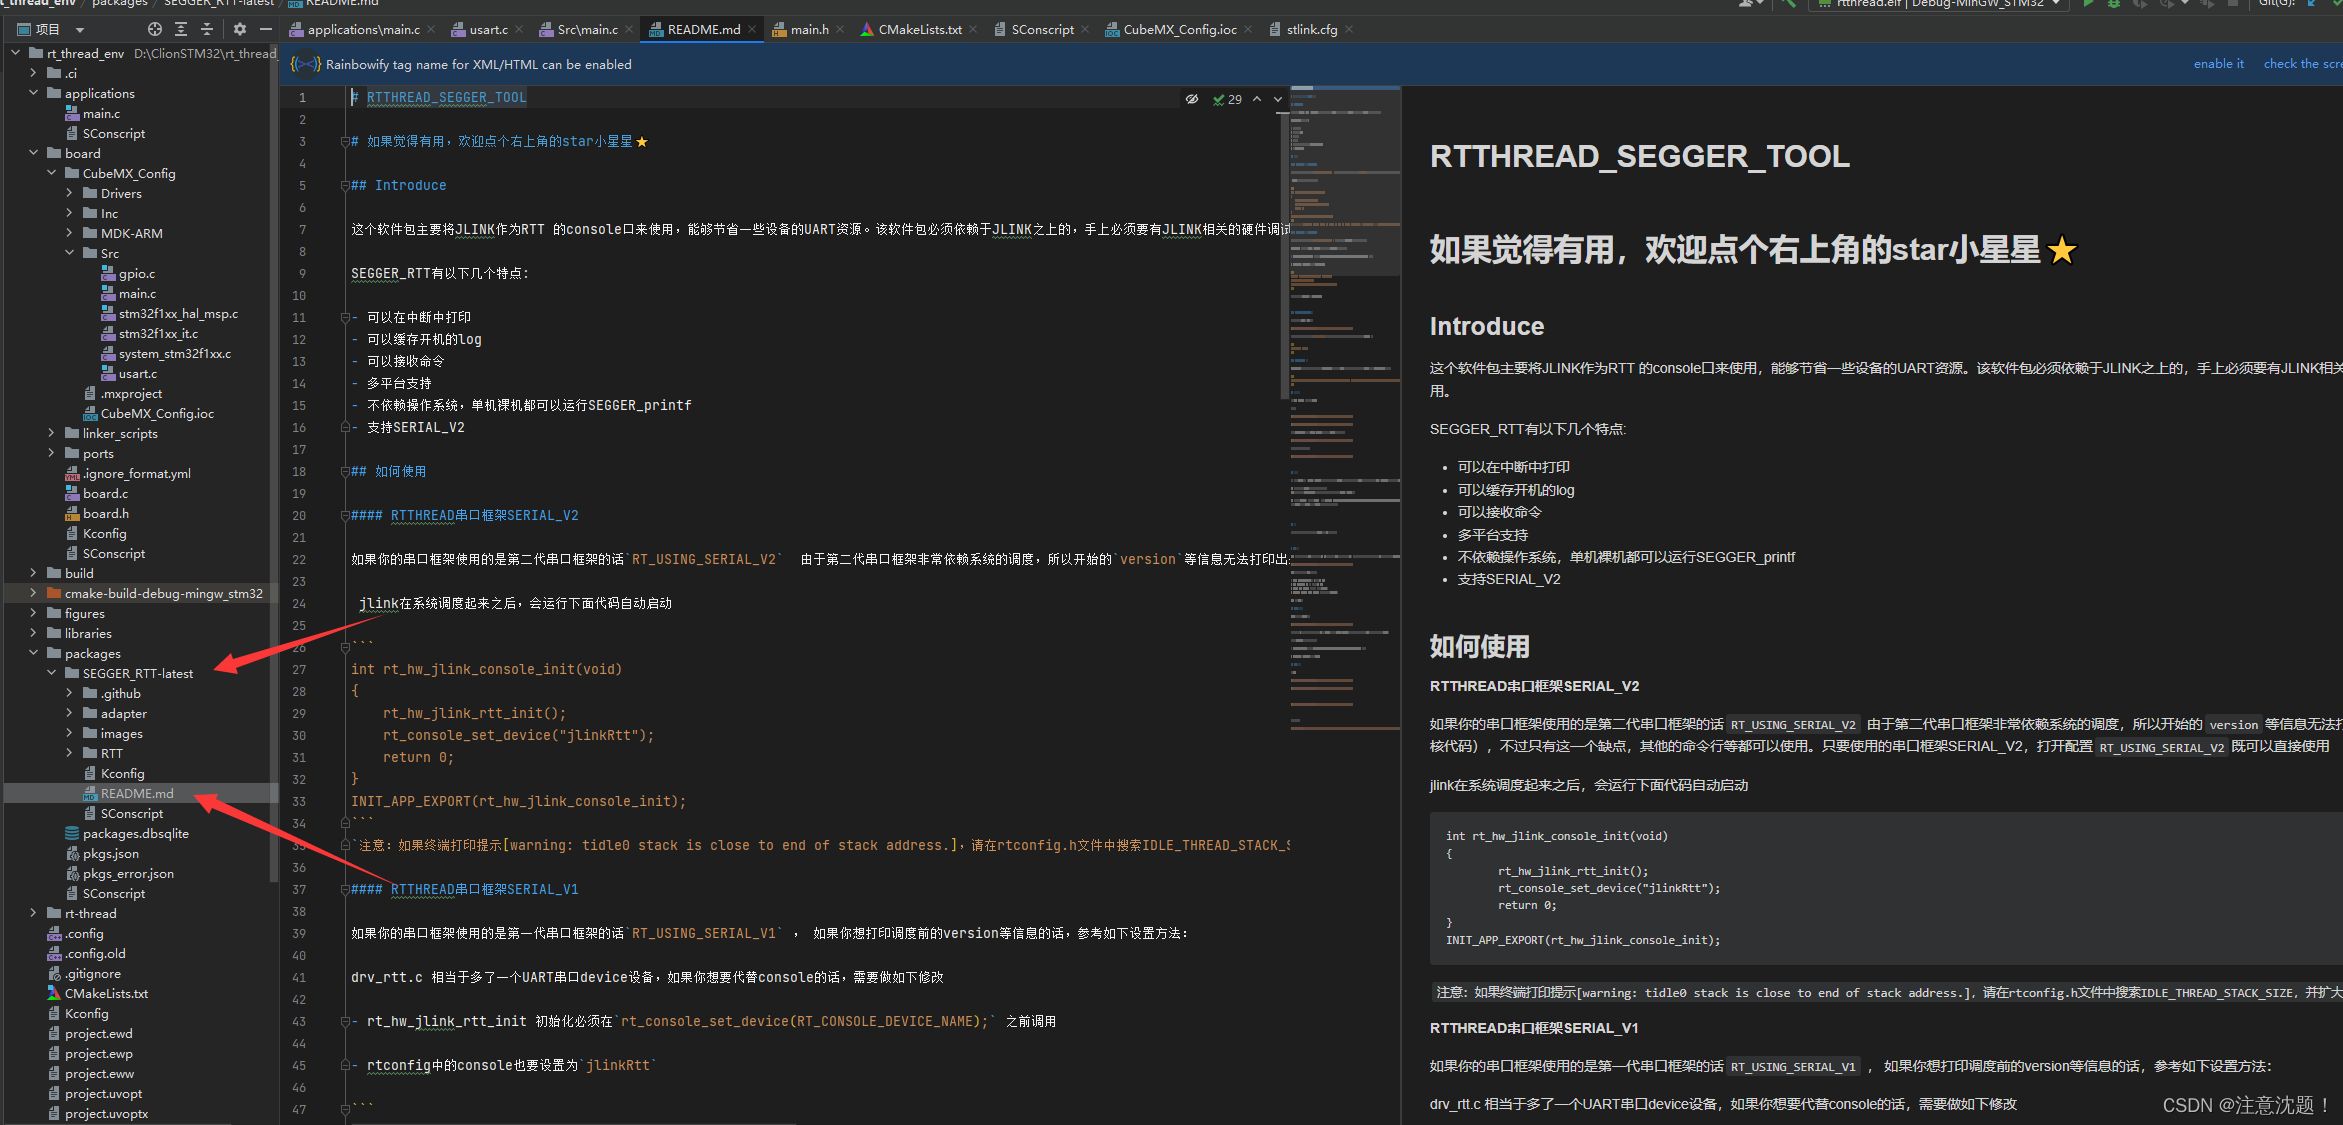This screenshot has width=2343, height=1125.
Task: Hide the project tool window with minus icon
Action: 266,29
